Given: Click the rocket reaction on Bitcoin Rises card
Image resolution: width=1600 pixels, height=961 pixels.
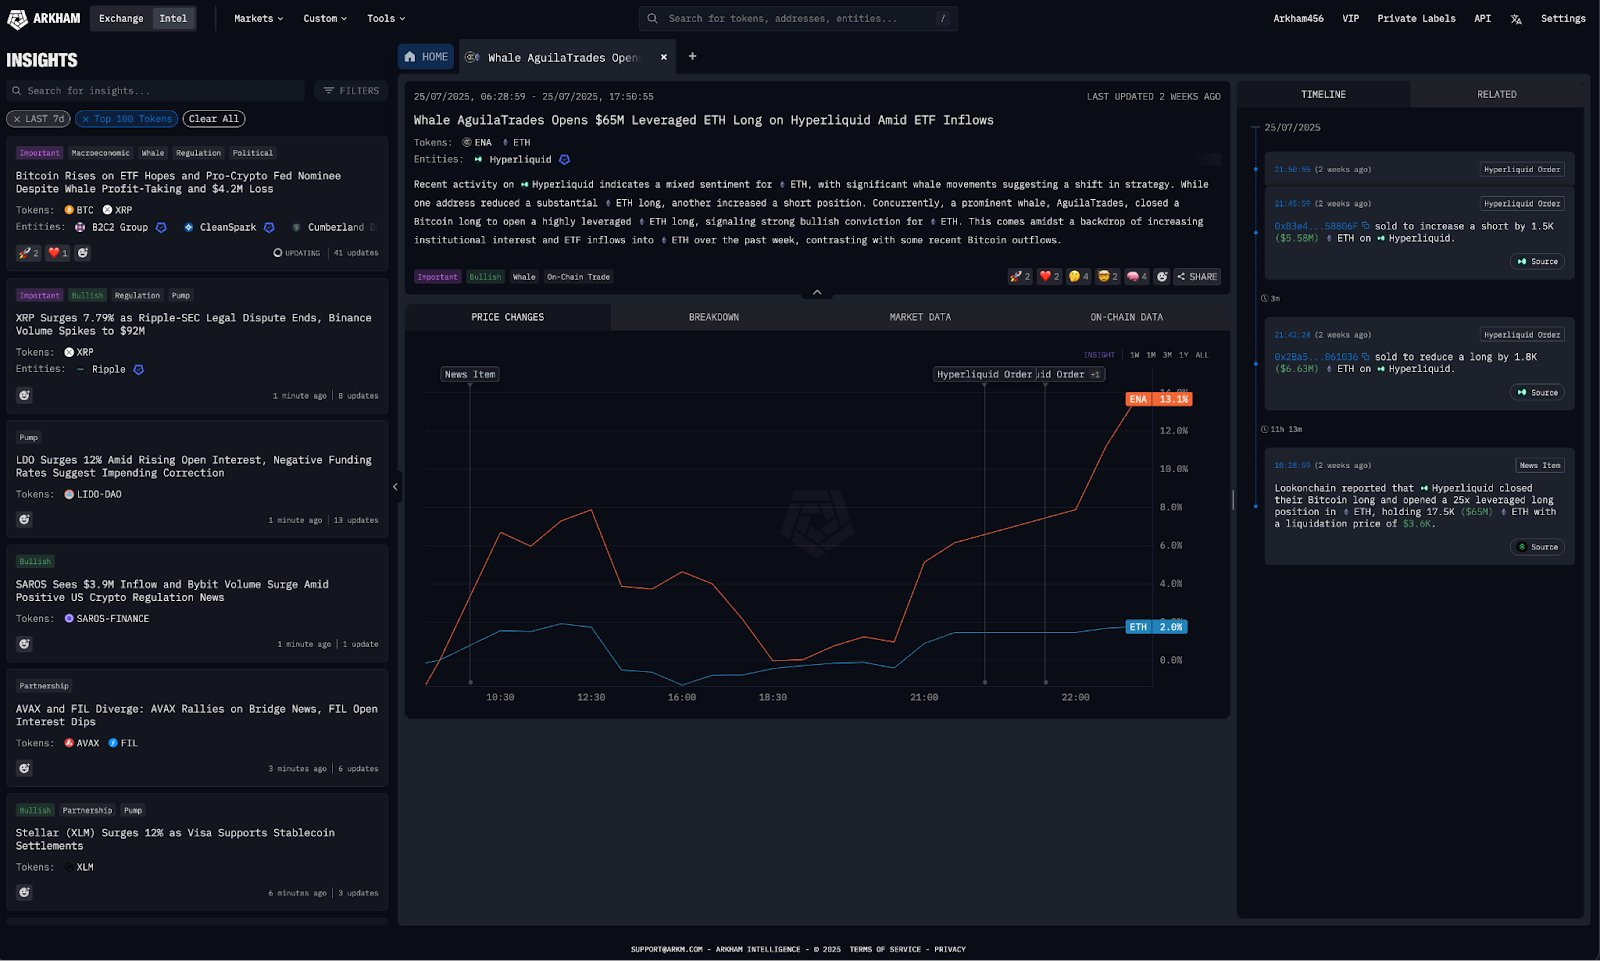Looking at the screenshot, I should coord(28,253).
